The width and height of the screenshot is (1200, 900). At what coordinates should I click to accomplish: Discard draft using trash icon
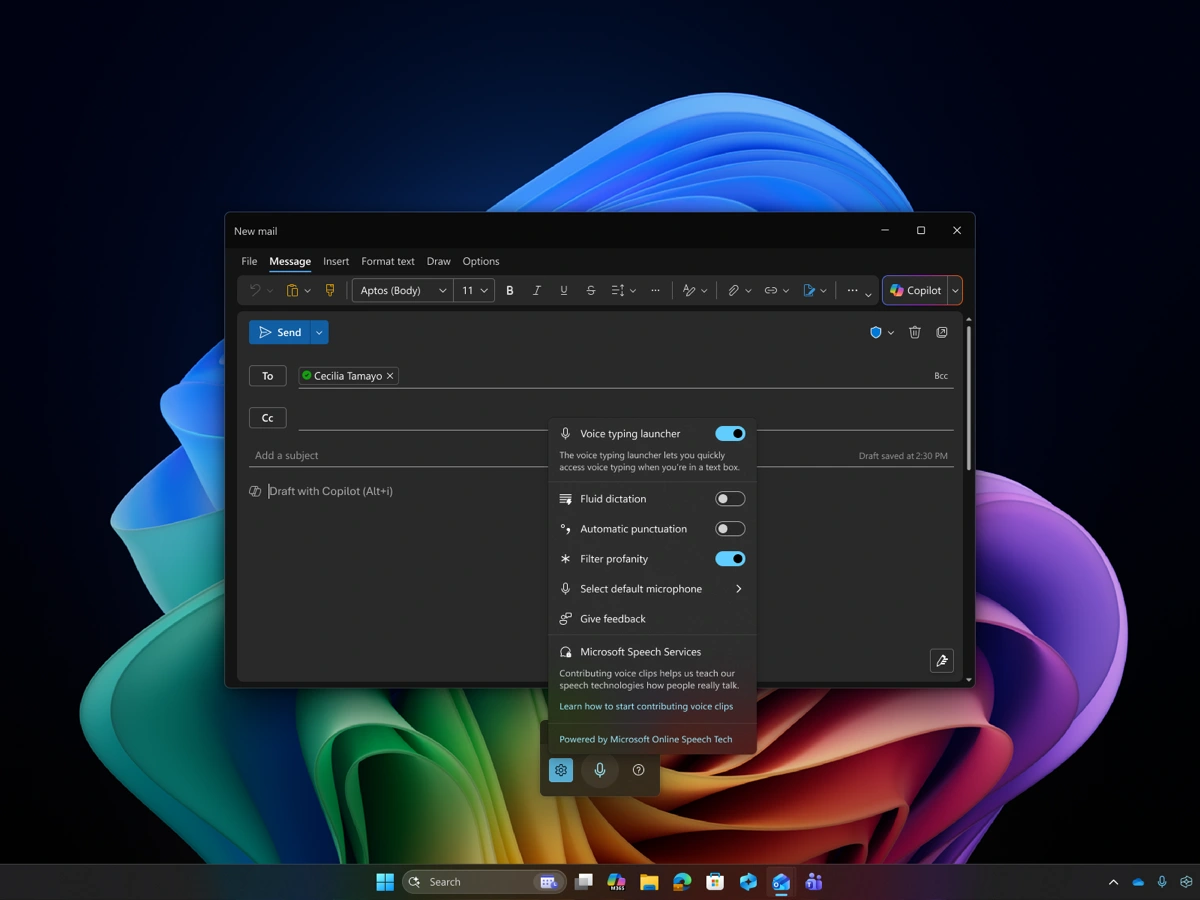(915, 332)
